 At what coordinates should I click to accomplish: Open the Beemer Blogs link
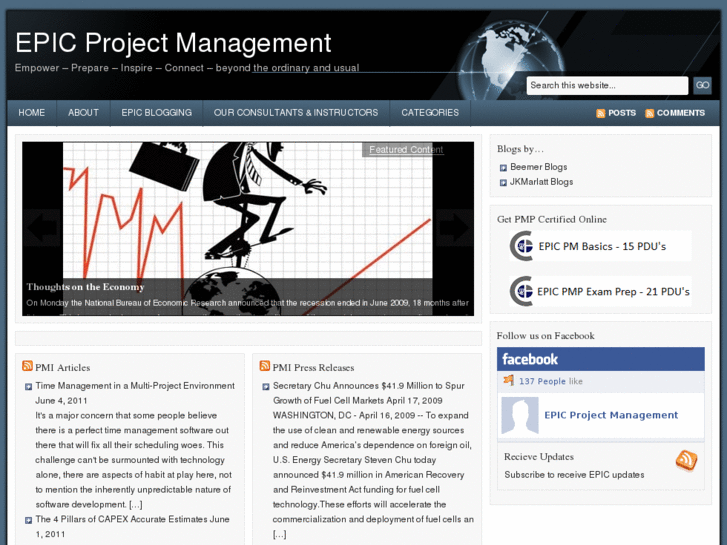tap(539, 167)
